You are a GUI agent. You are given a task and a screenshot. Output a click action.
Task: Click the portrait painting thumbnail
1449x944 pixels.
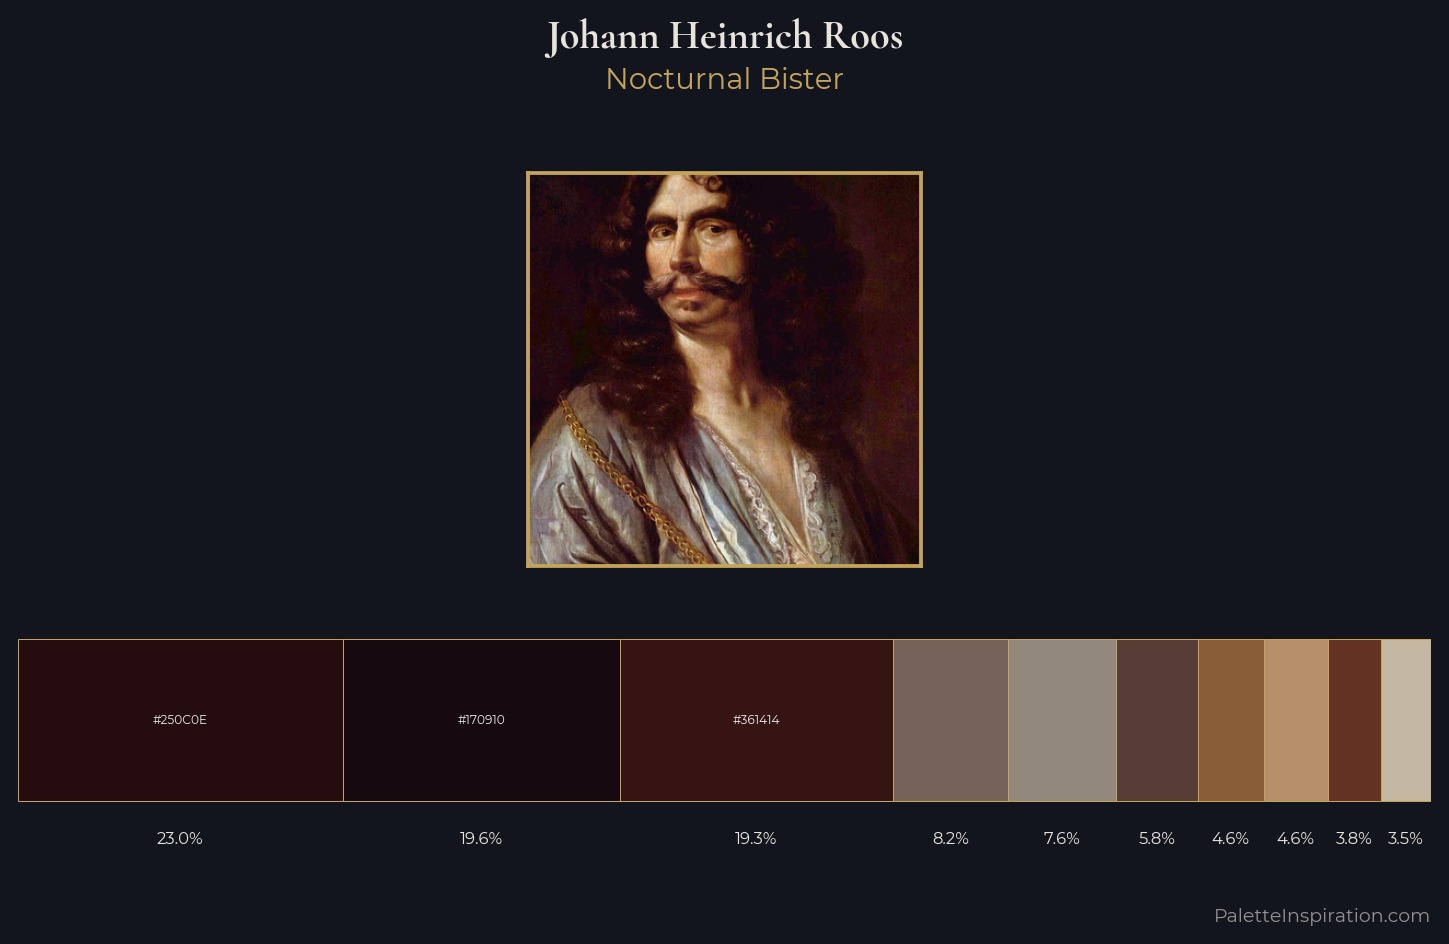coord(724,369)
